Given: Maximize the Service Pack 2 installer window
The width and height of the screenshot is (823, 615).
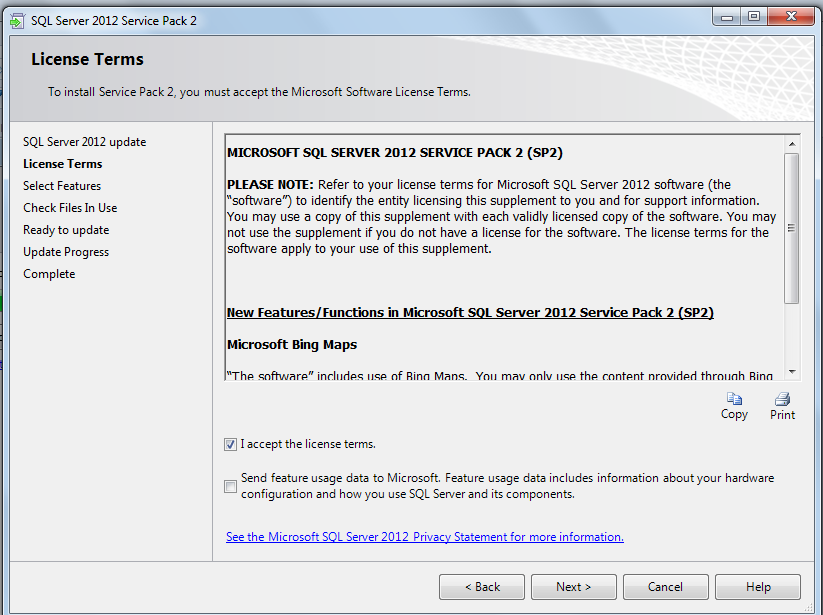Looking at the screenshot, I should pyautogui.click(x=754, y=17).
